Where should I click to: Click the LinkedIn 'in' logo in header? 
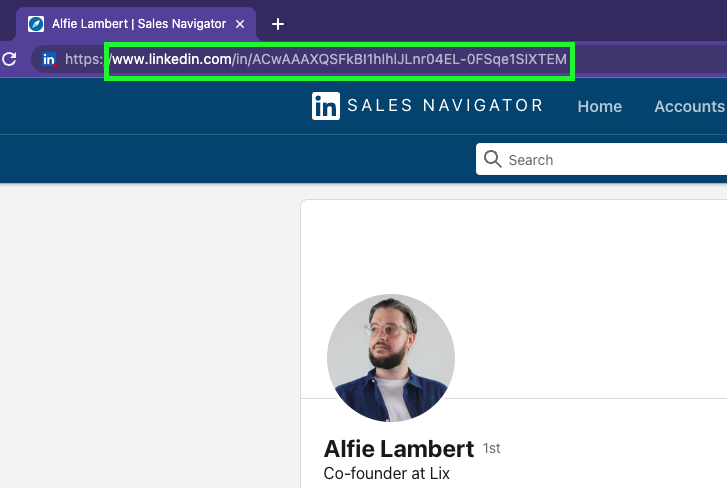tap(325, 106)
